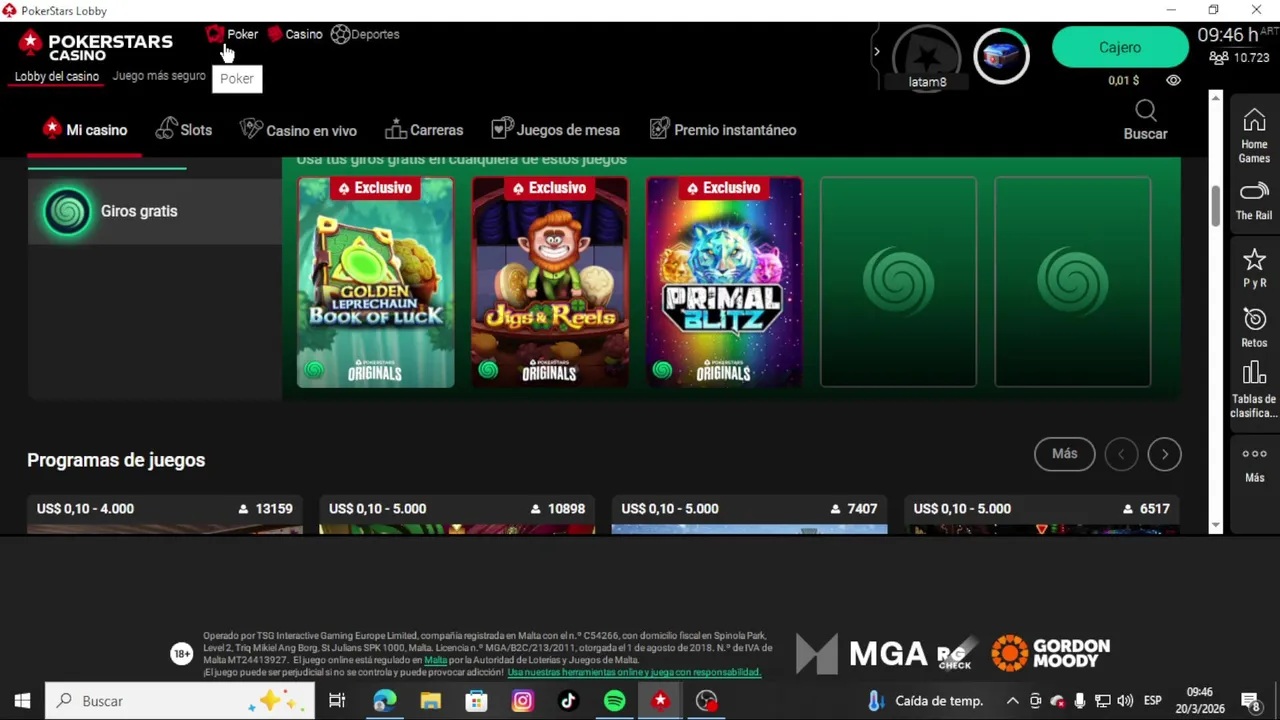The height and width of the screenshot is (720, 1280).
Task: Open Home Games sidebar icon
Action: point(1254,137)
